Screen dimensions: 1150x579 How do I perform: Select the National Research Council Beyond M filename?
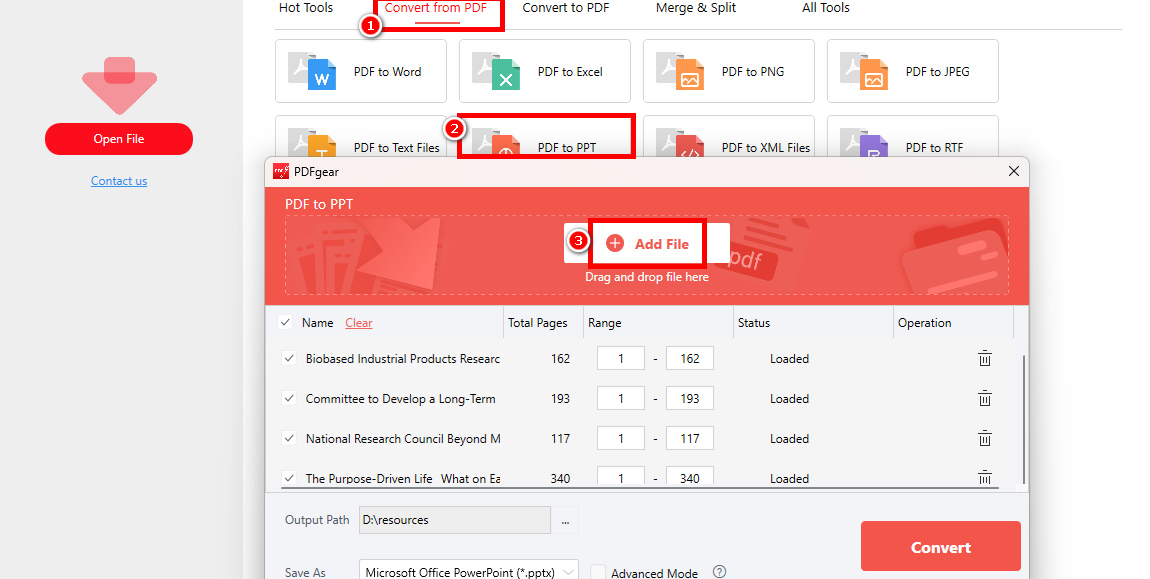403,439
